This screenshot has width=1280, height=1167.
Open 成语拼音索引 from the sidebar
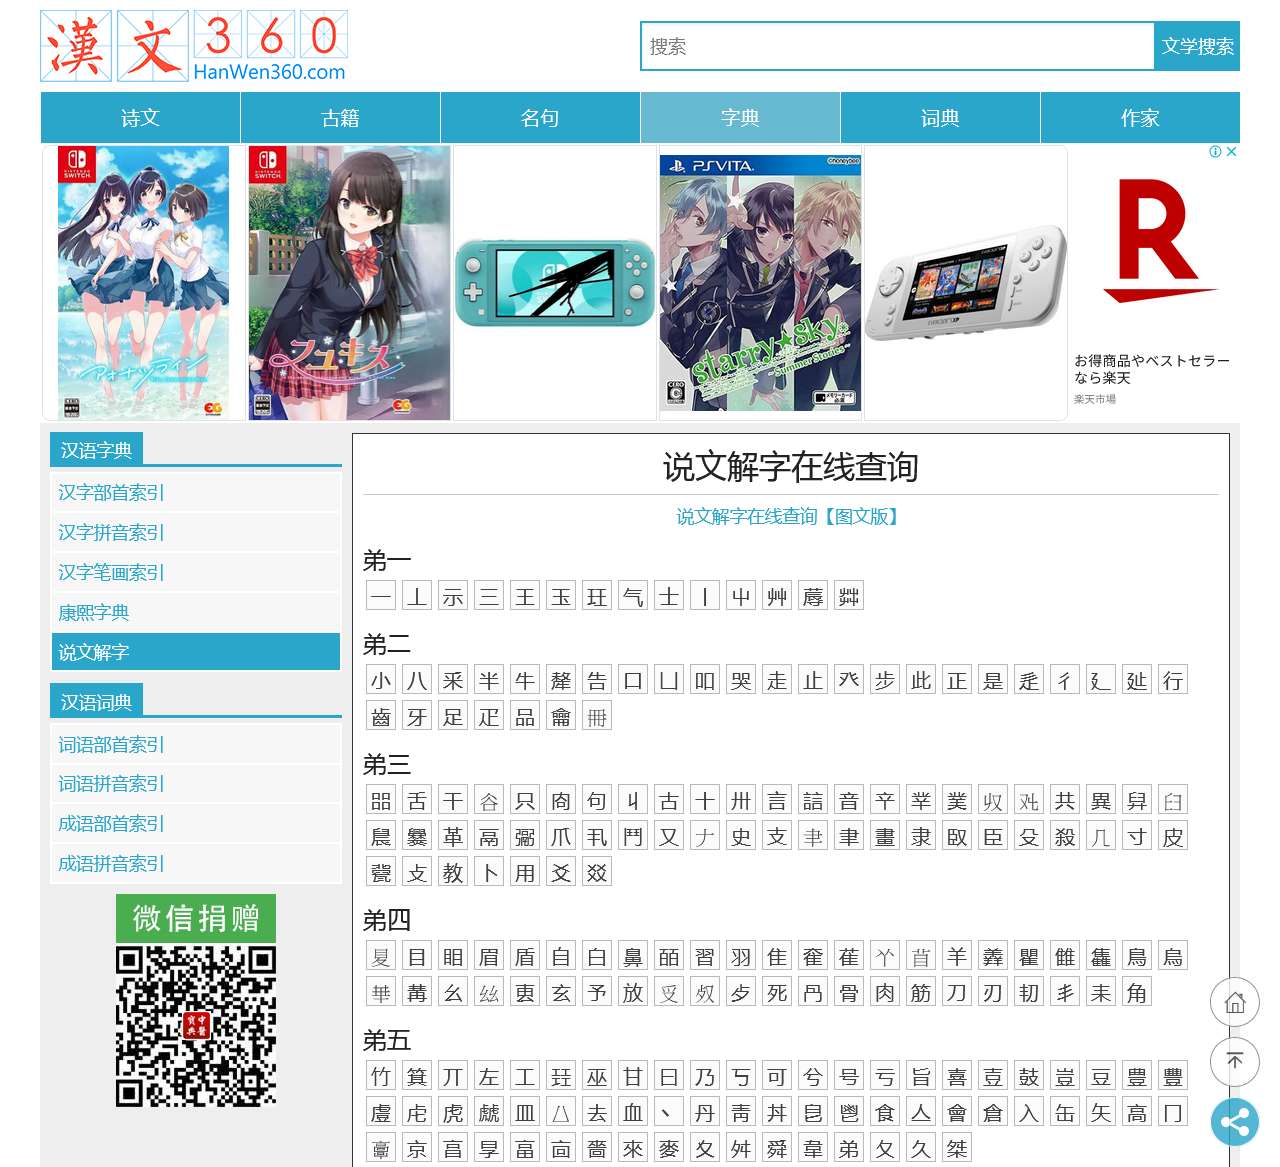tap(110, 863)
